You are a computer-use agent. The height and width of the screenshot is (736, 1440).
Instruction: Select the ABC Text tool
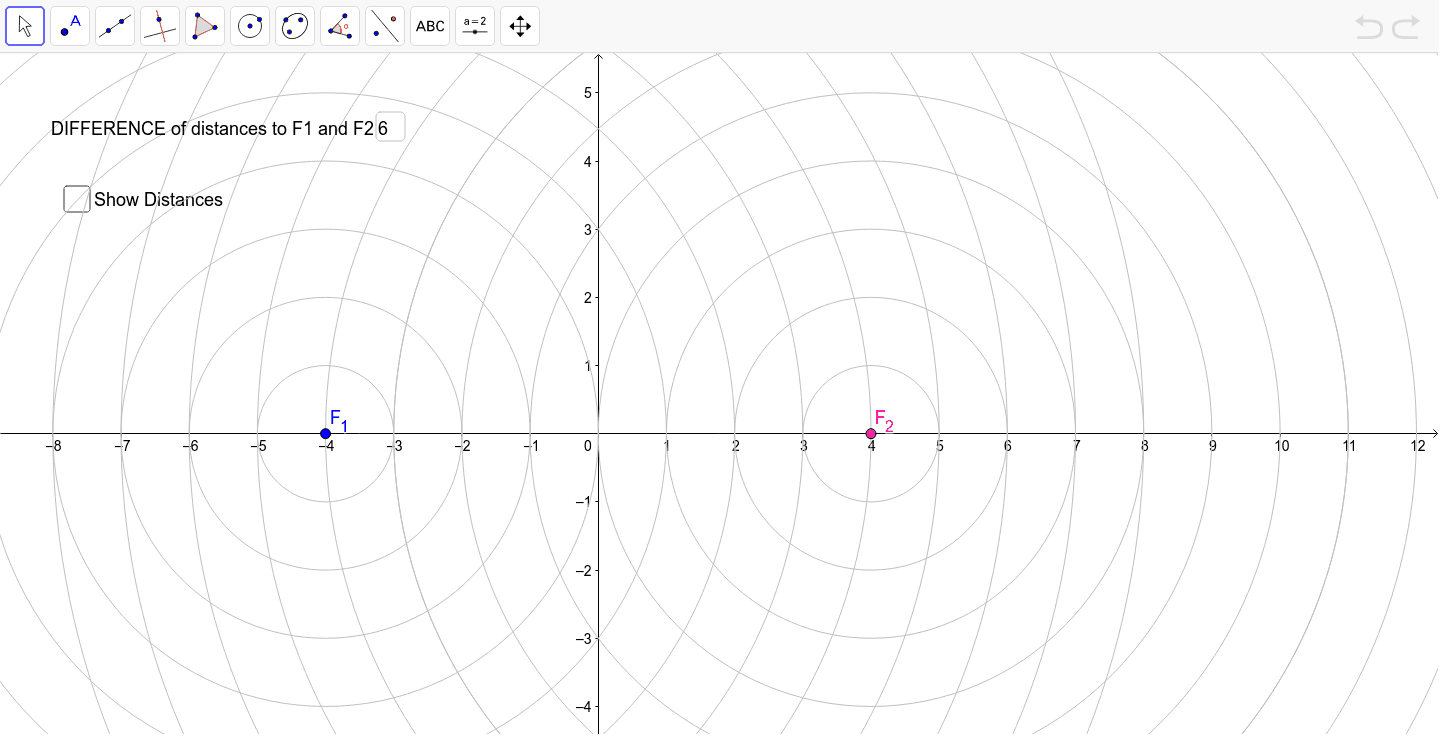430,26
